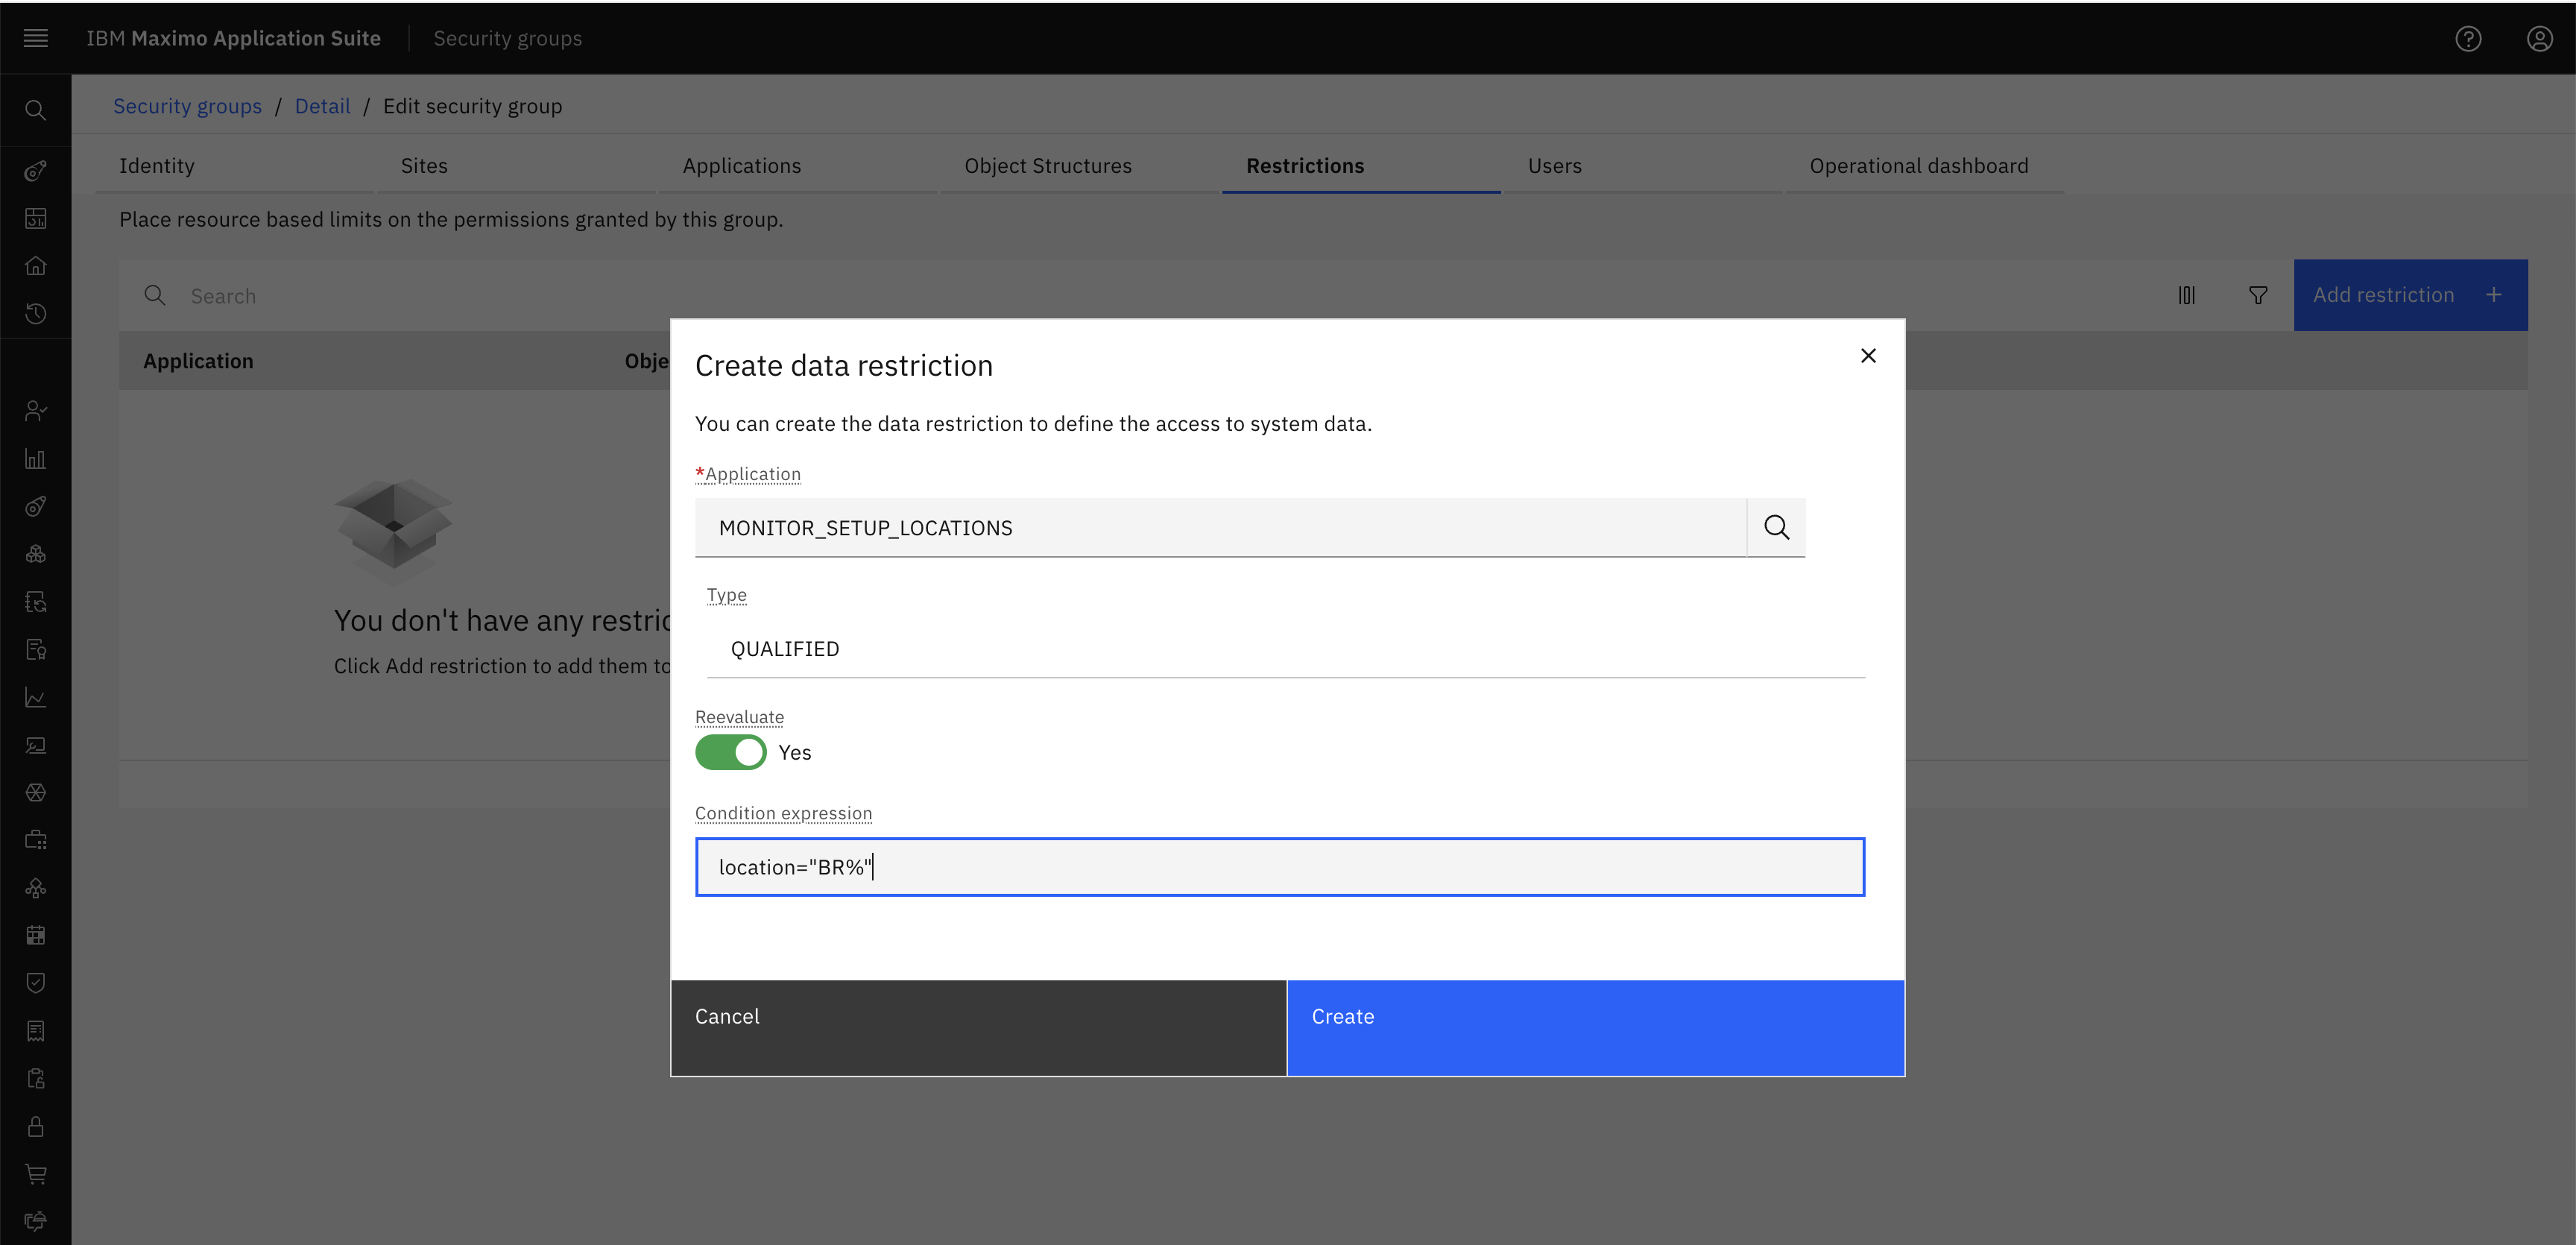
Task: Click the sidebar shopping cart icon
Action: tap(36, 1174)
